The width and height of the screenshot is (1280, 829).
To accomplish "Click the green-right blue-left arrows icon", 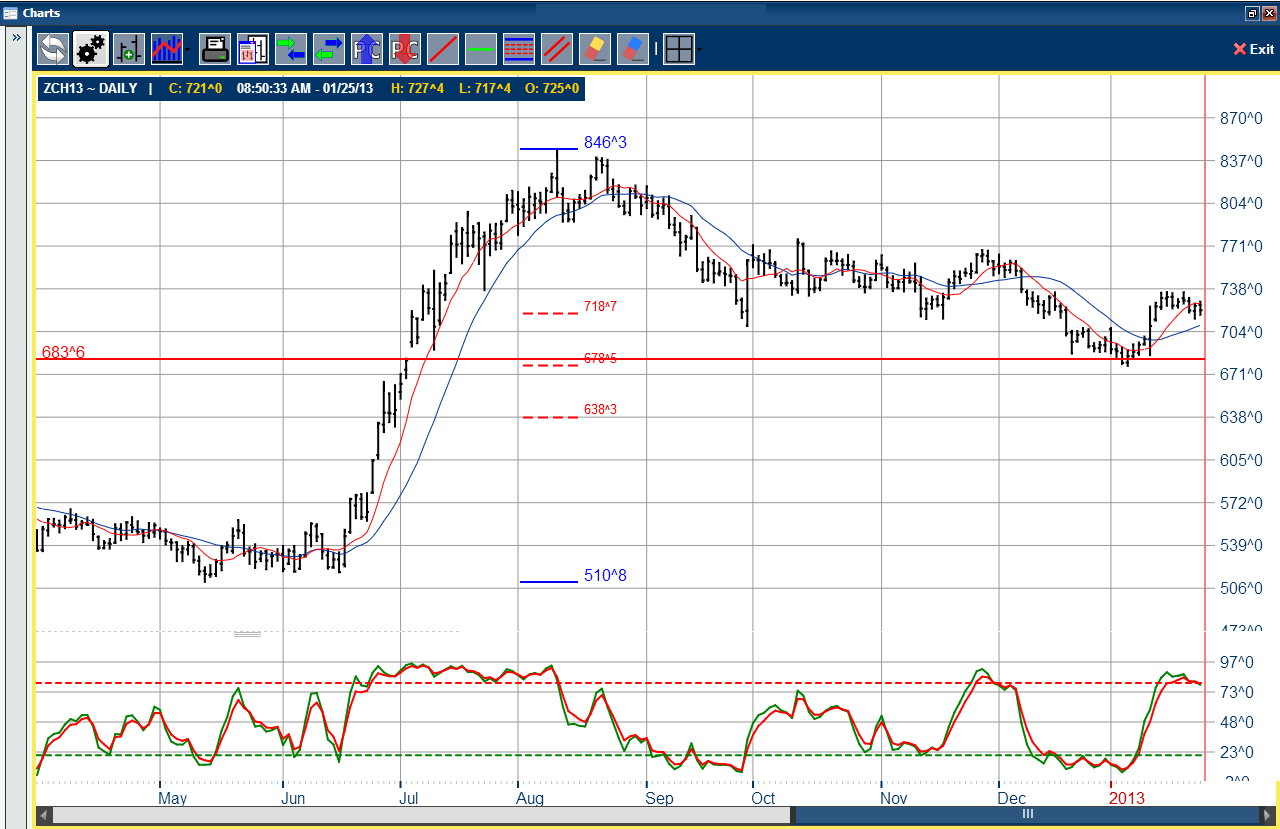I will 291,48.
